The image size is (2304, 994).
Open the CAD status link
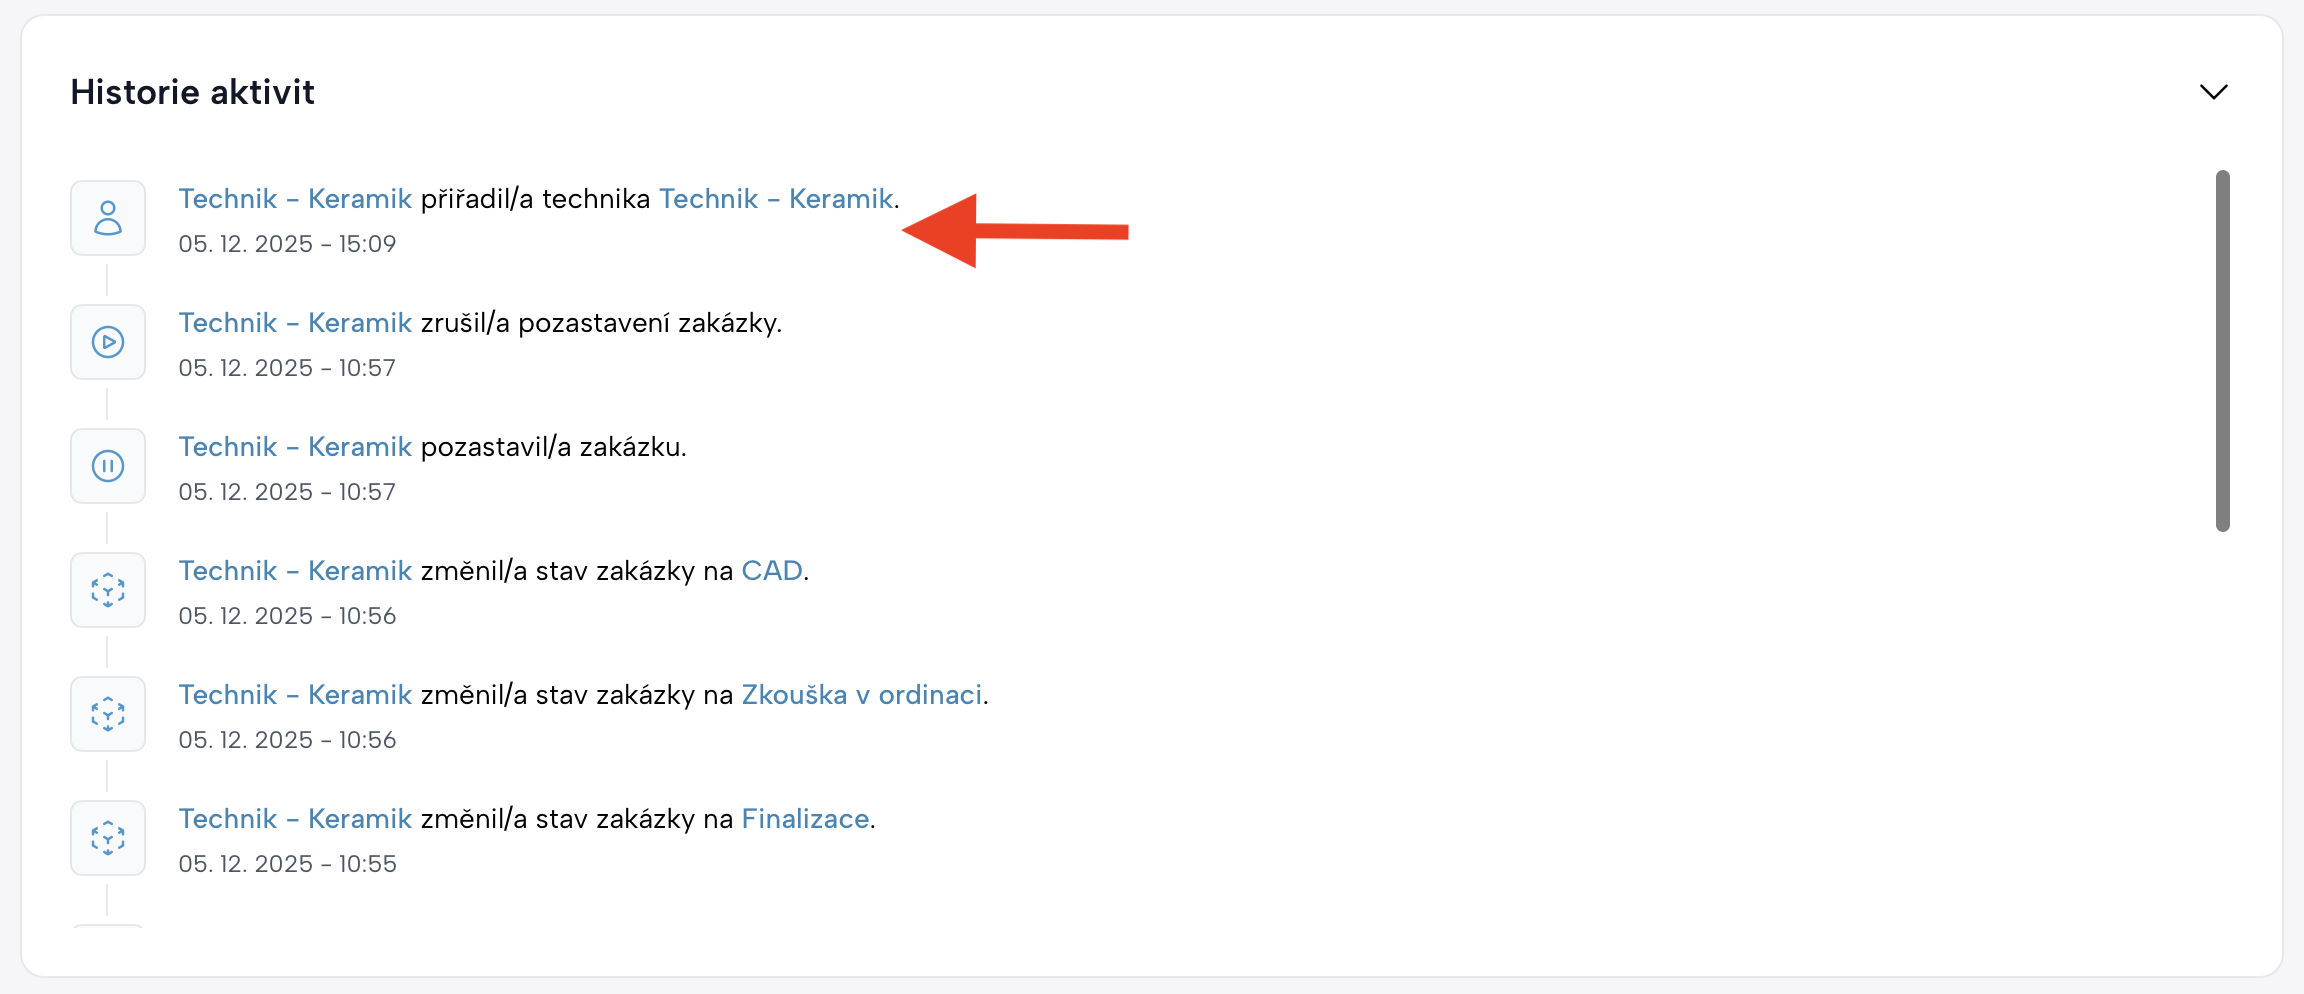click(x=771, y=571)
